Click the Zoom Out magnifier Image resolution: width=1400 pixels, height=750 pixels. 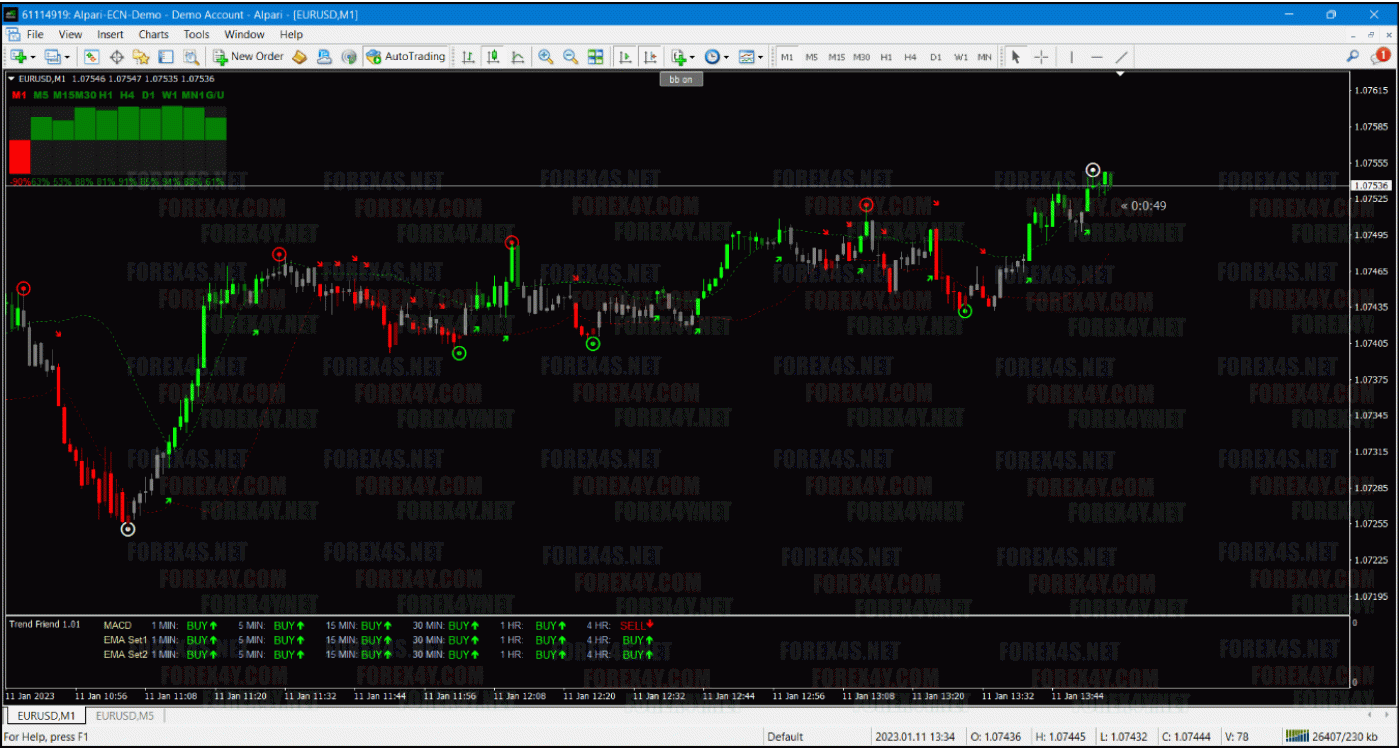[x=571, y=57]
